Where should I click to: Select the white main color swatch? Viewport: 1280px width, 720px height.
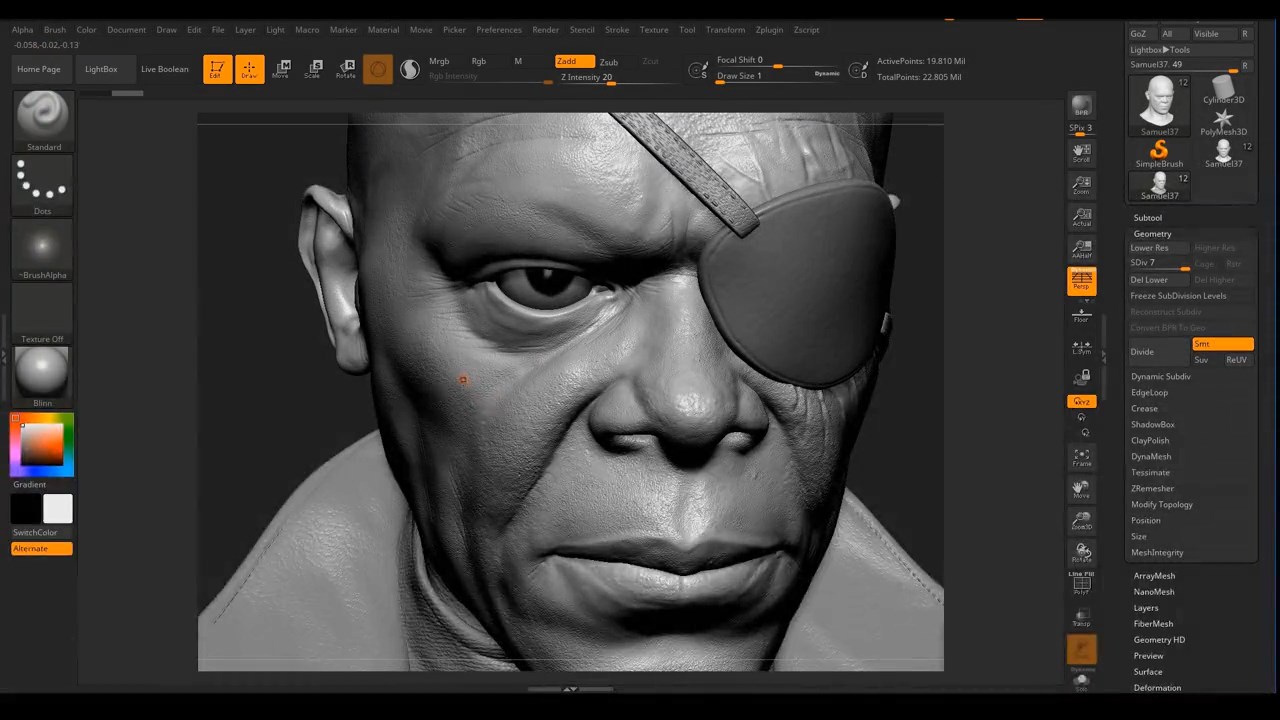[58, 509]
